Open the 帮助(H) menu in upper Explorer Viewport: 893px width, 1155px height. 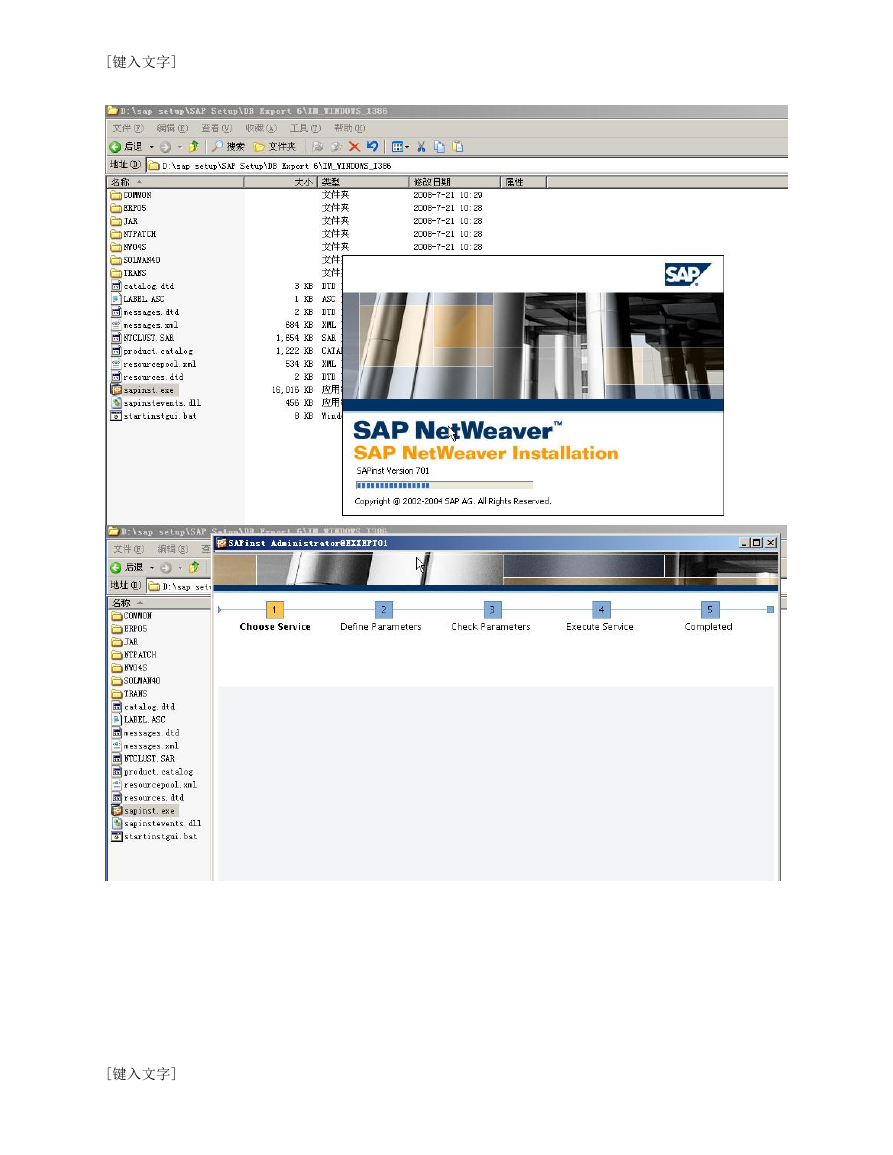pyautogui.click(x=349, y=128)
